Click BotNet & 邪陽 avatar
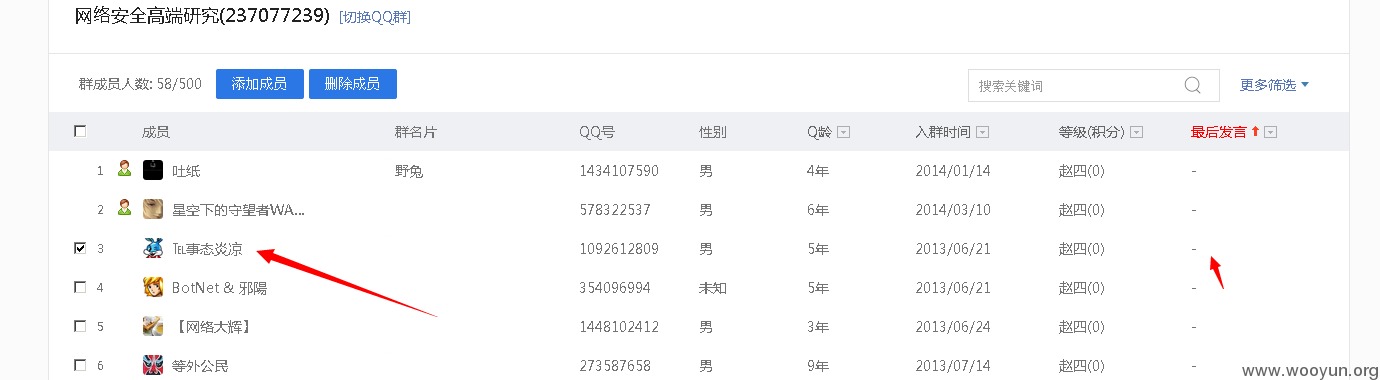The height and width of the screenshot is (380, 1380). 153,287
